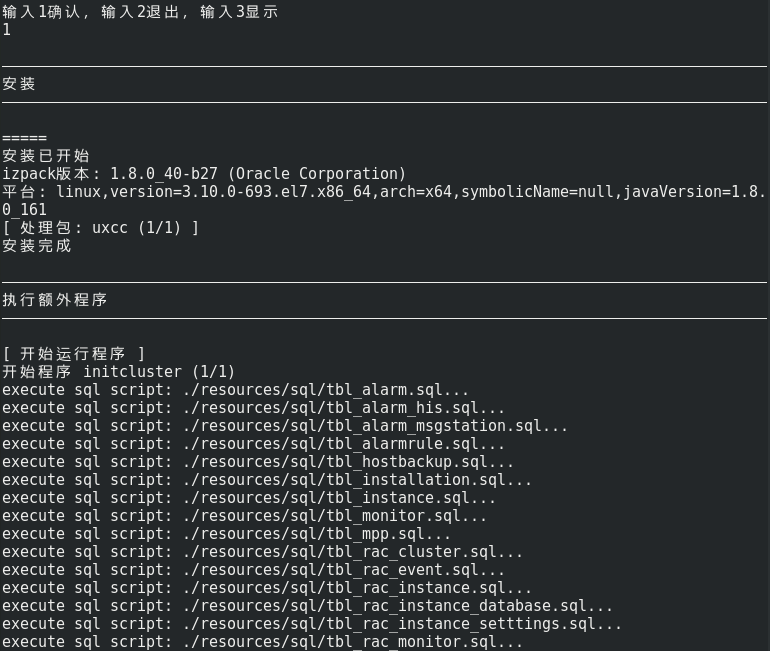The image size is (770, 651).
Task: Click the 处理包 uxcc (1/1) line
Action: 100,228
